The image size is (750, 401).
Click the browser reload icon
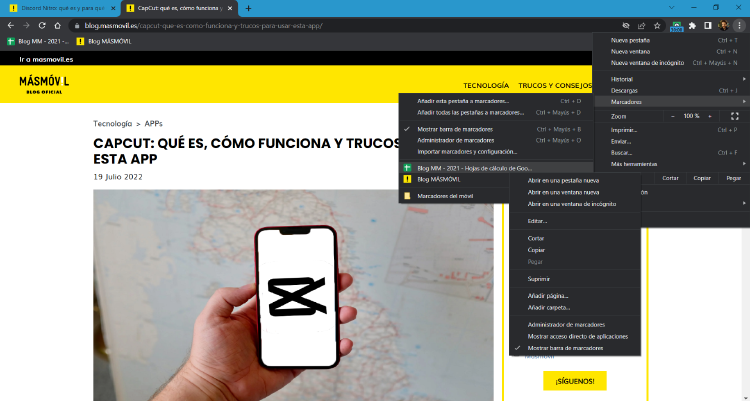[42, 25]
